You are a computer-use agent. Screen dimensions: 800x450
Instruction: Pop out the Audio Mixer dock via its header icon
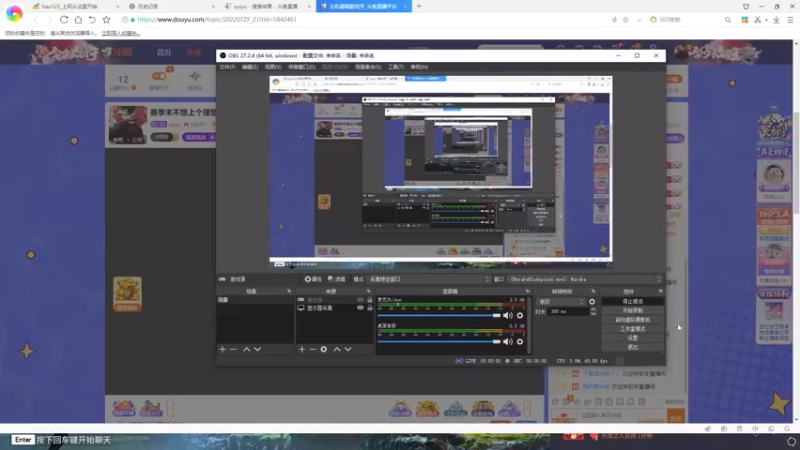point(528,291)
